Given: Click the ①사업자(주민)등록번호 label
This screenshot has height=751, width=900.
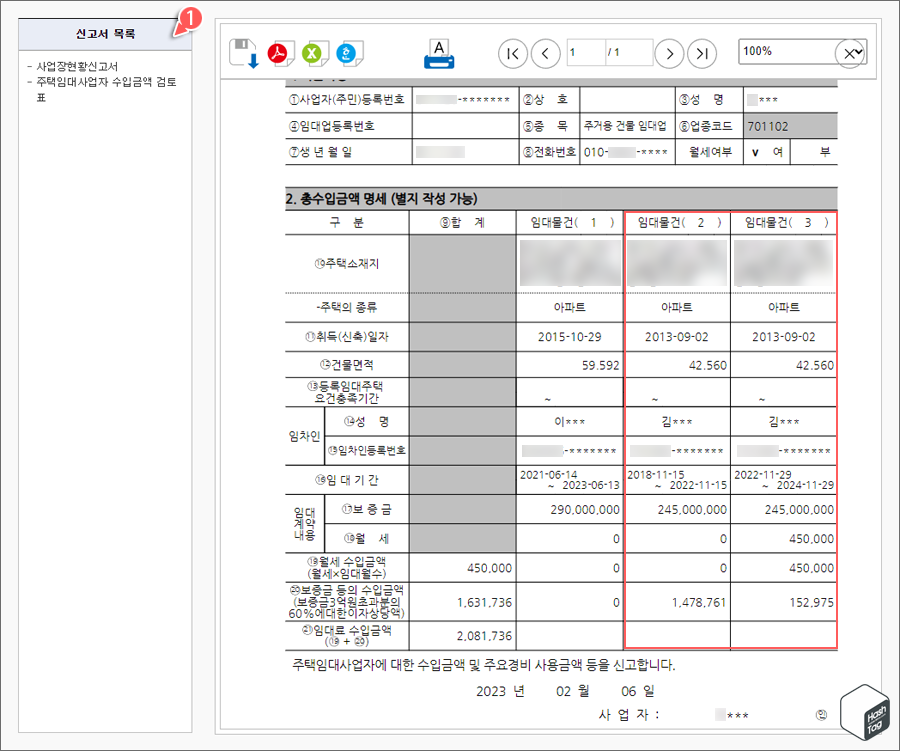Looking at the screenshot, I should 347,100.
